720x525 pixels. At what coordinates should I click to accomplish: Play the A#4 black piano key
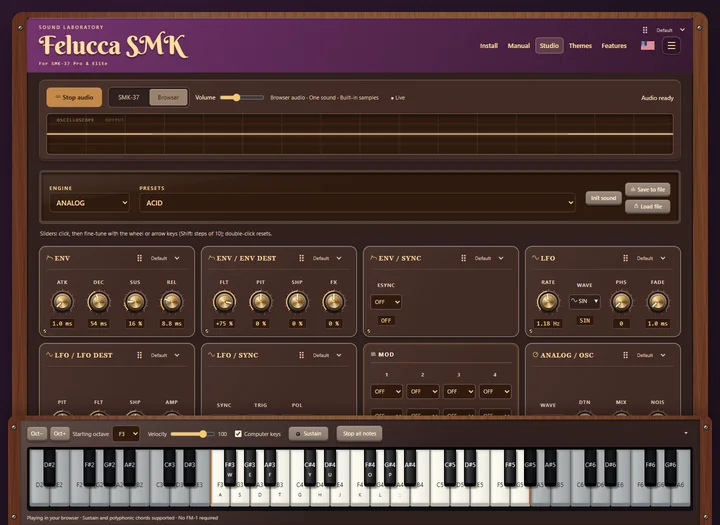(410, 467)
